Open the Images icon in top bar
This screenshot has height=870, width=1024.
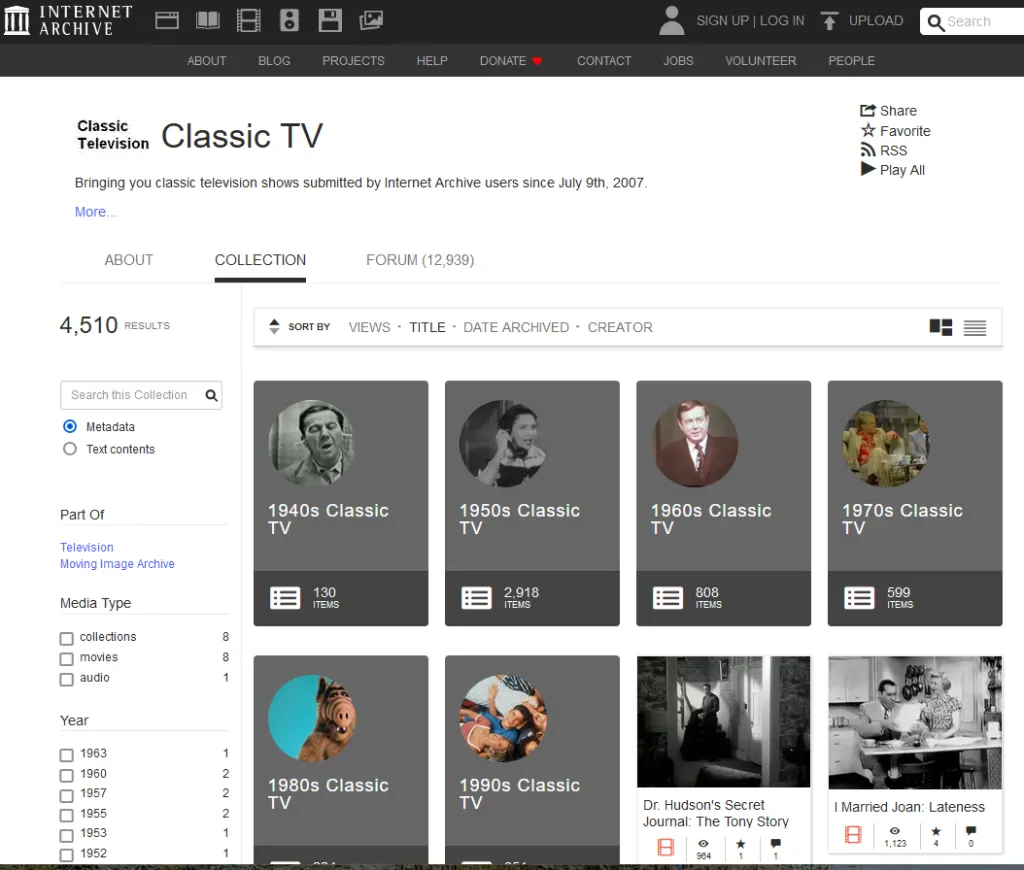[371, 20]
